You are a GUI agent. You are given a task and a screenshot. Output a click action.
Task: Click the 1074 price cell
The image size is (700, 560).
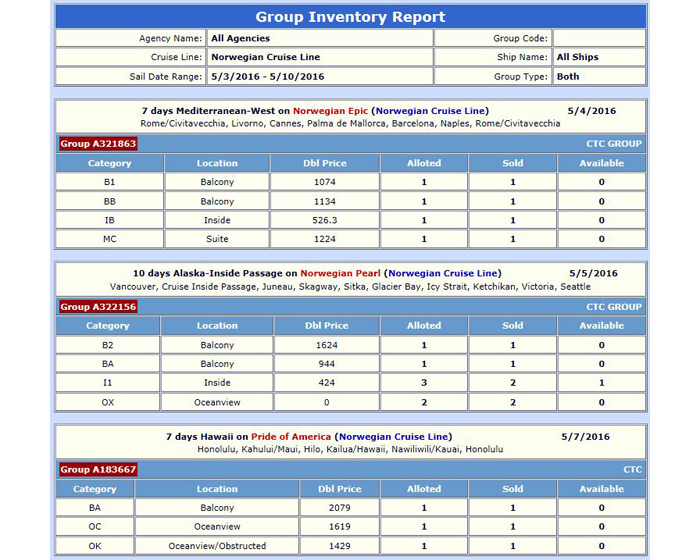tap(325, 182)
